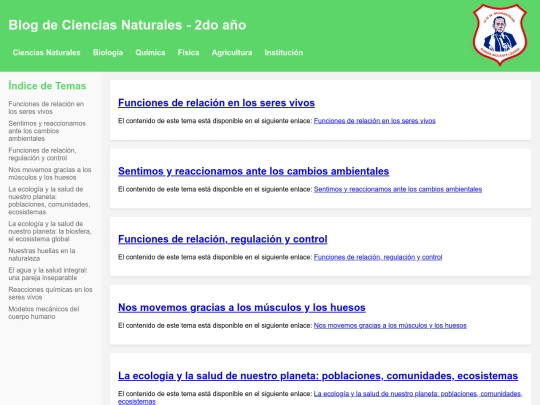Go to the Química section
Screen dimensions: 540x405
150,52
